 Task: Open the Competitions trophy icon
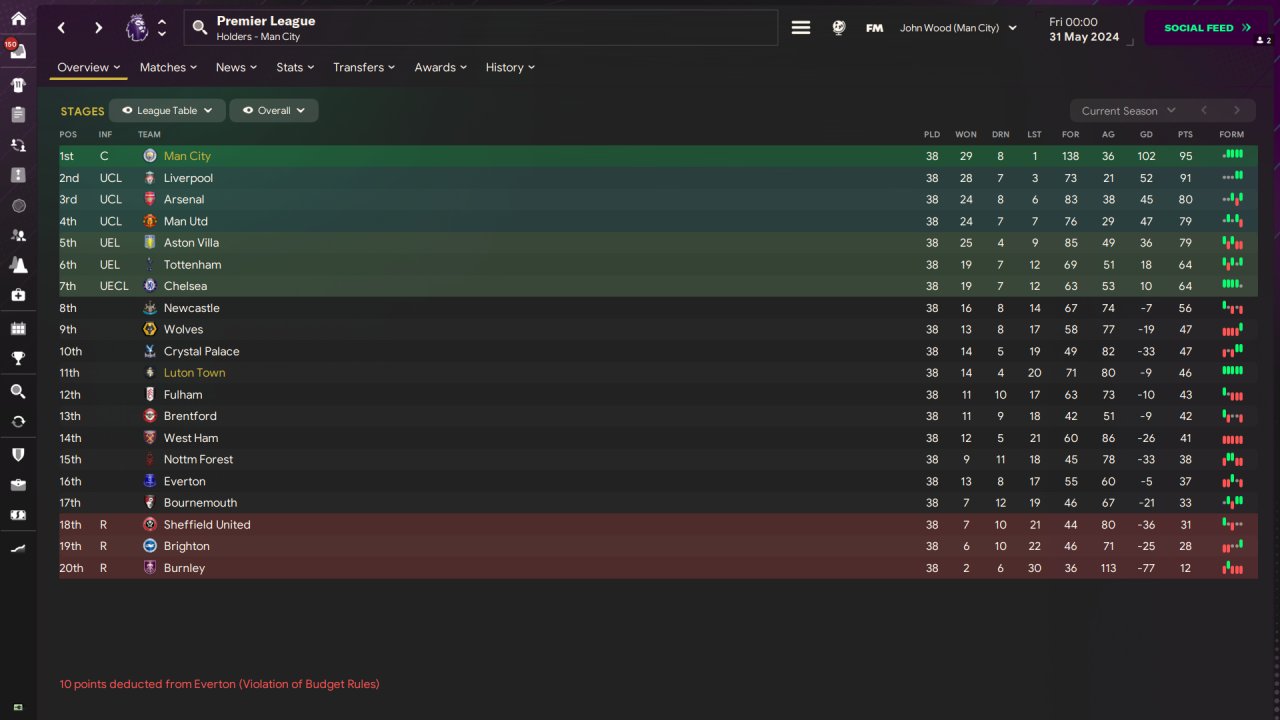pyautogui.click(x=18, y=358)
